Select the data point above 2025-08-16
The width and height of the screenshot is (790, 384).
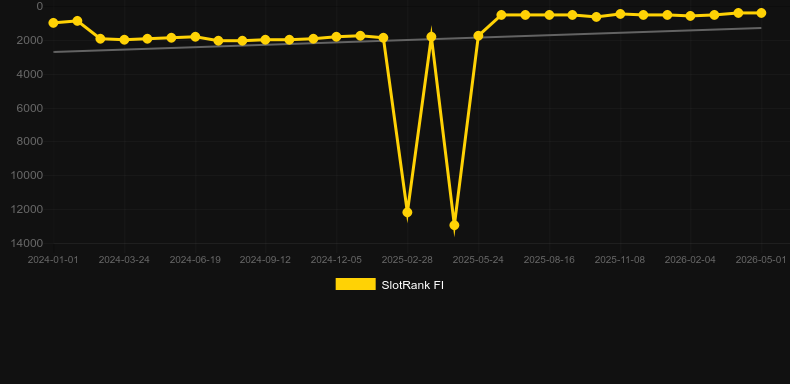(x=549, y=15)
